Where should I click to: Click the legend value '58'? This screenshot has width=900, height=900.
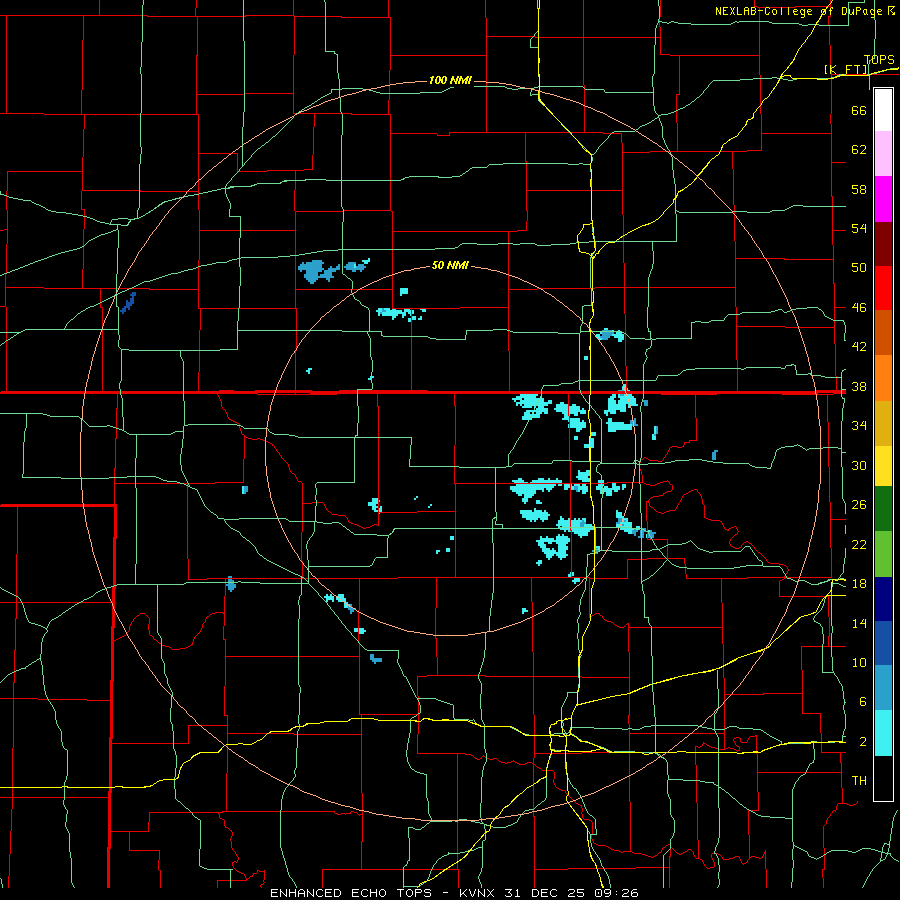pyautogui.click(x=859, y=189)
